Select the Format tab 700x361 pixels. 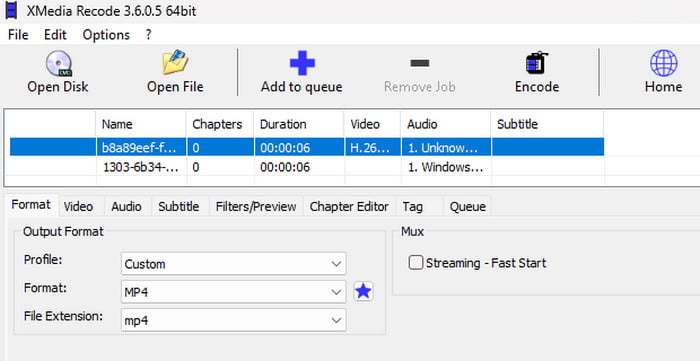(x=31, y=205)
